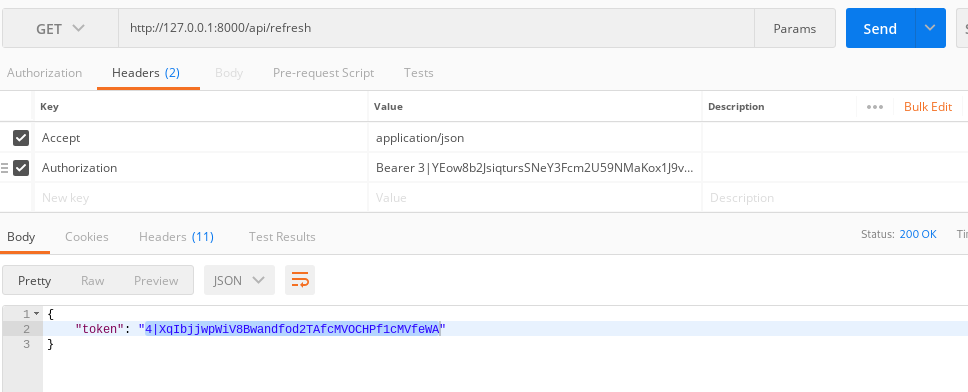Toggle the line wrap icon
The width and height of the screenshot is (968, 392).
(300, 280)
